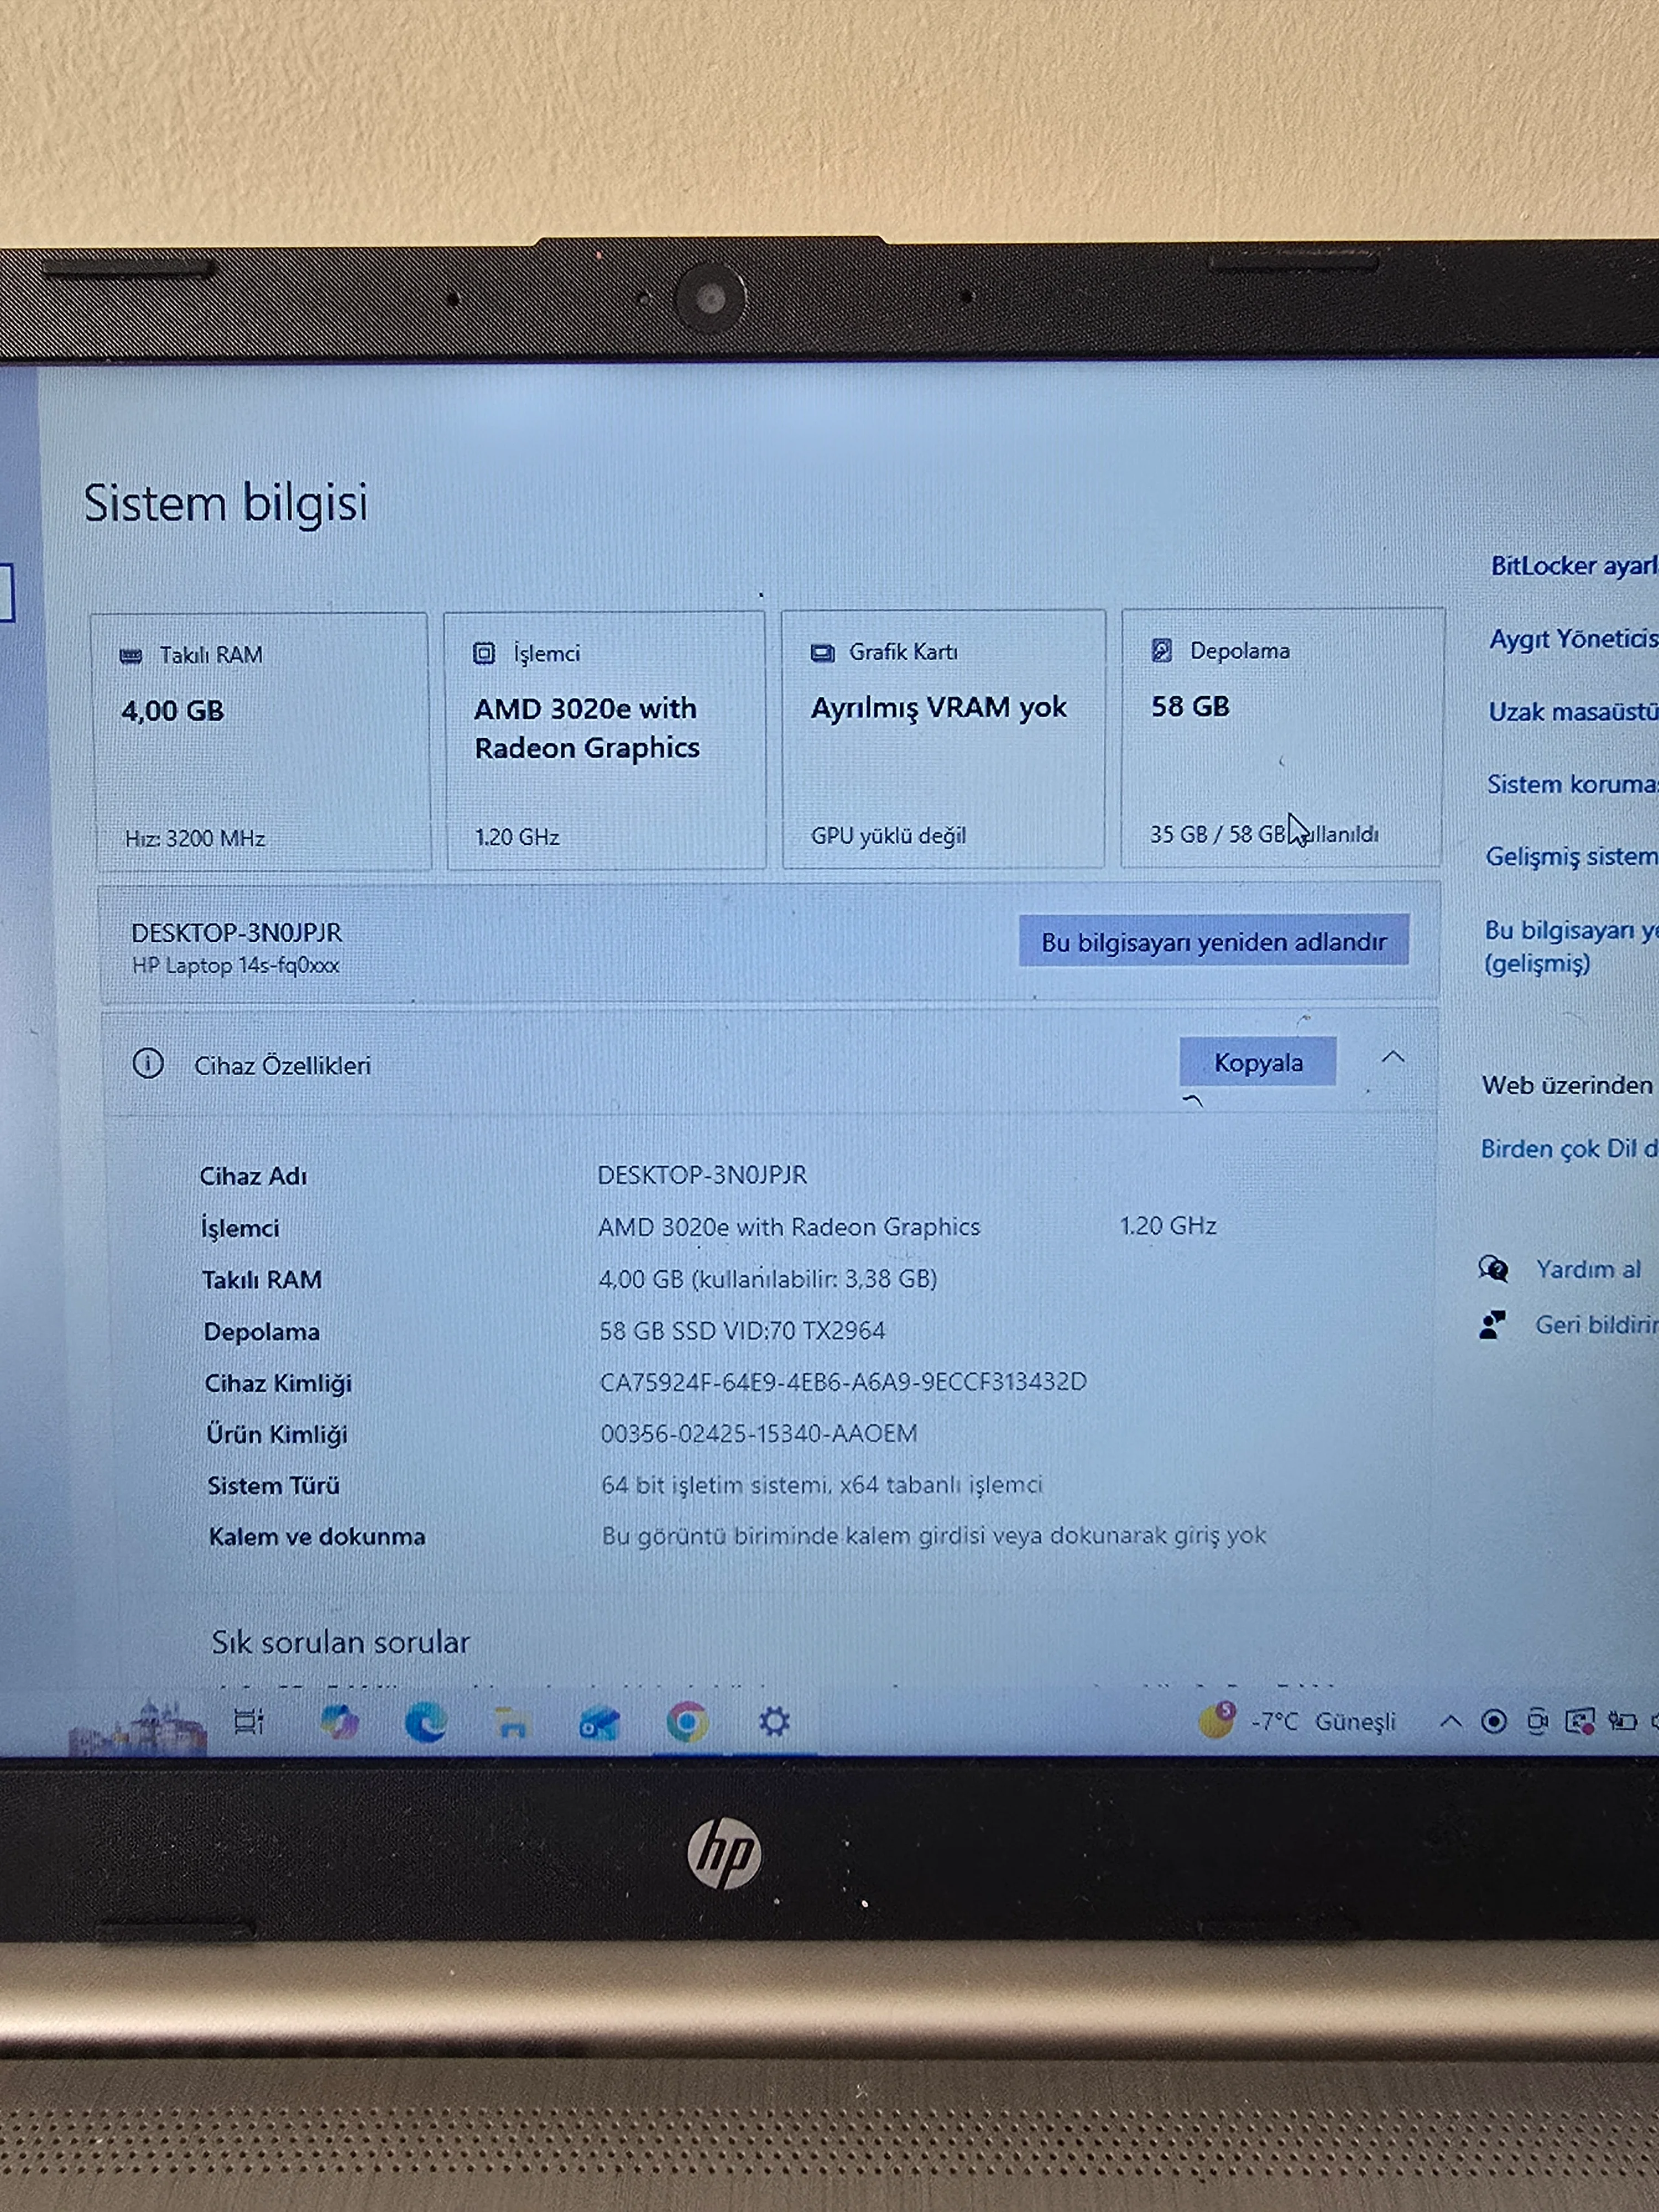1659x2212 pixels.
Task: Open File Explorer from the taskbar
Action: point(512,1723)
